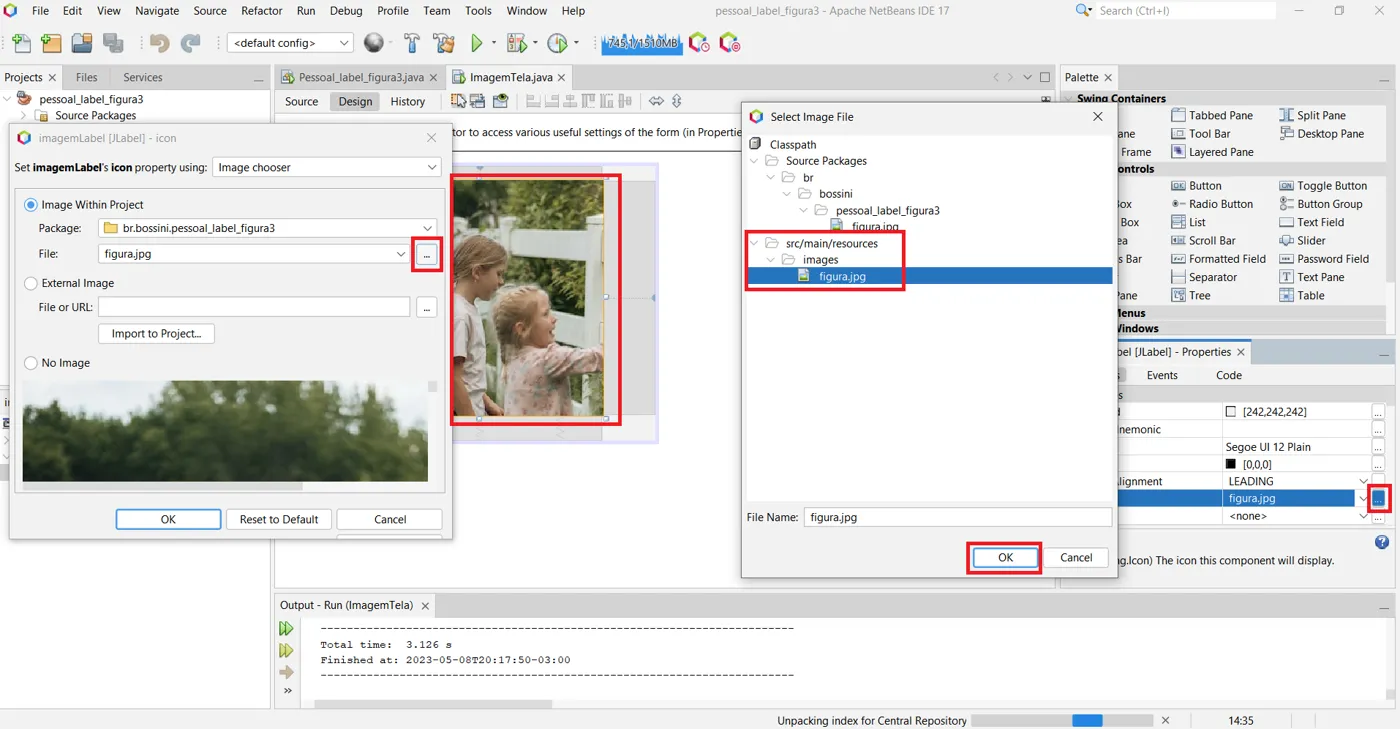Undo the last action from the toolbar

click(159, 43)
